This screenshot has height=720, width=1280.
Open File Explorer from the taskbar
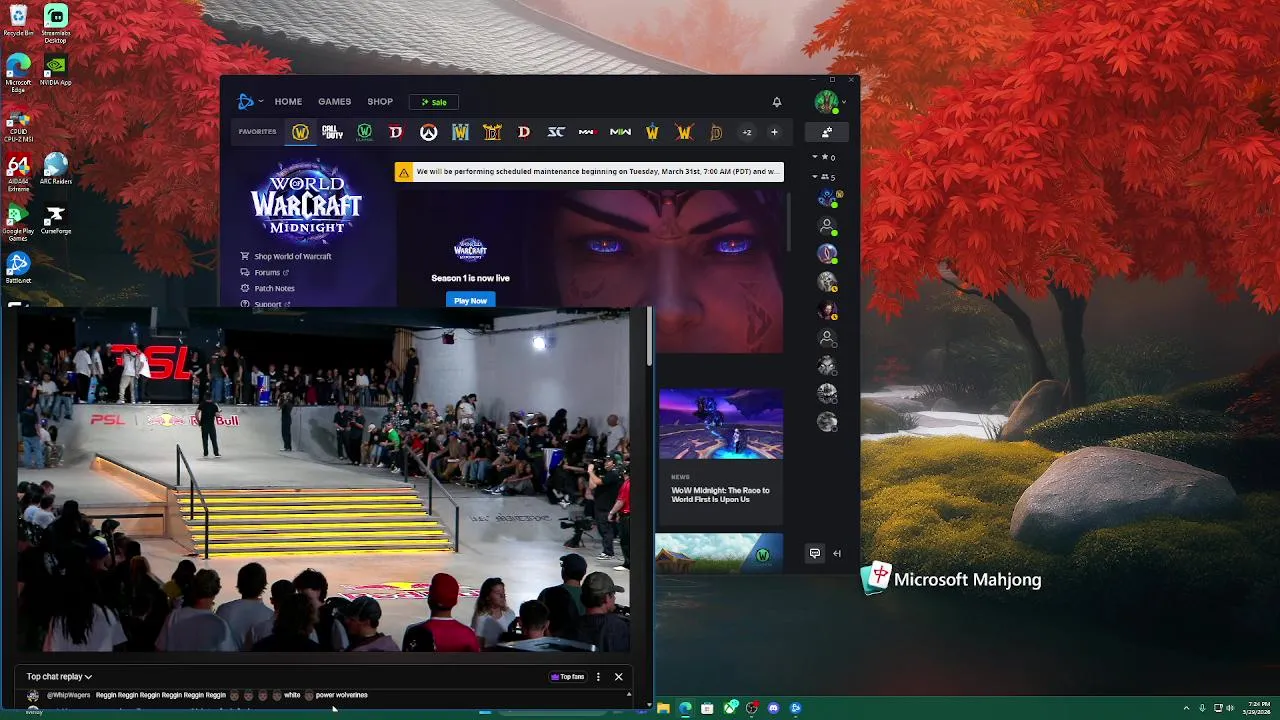click(663, 708)
